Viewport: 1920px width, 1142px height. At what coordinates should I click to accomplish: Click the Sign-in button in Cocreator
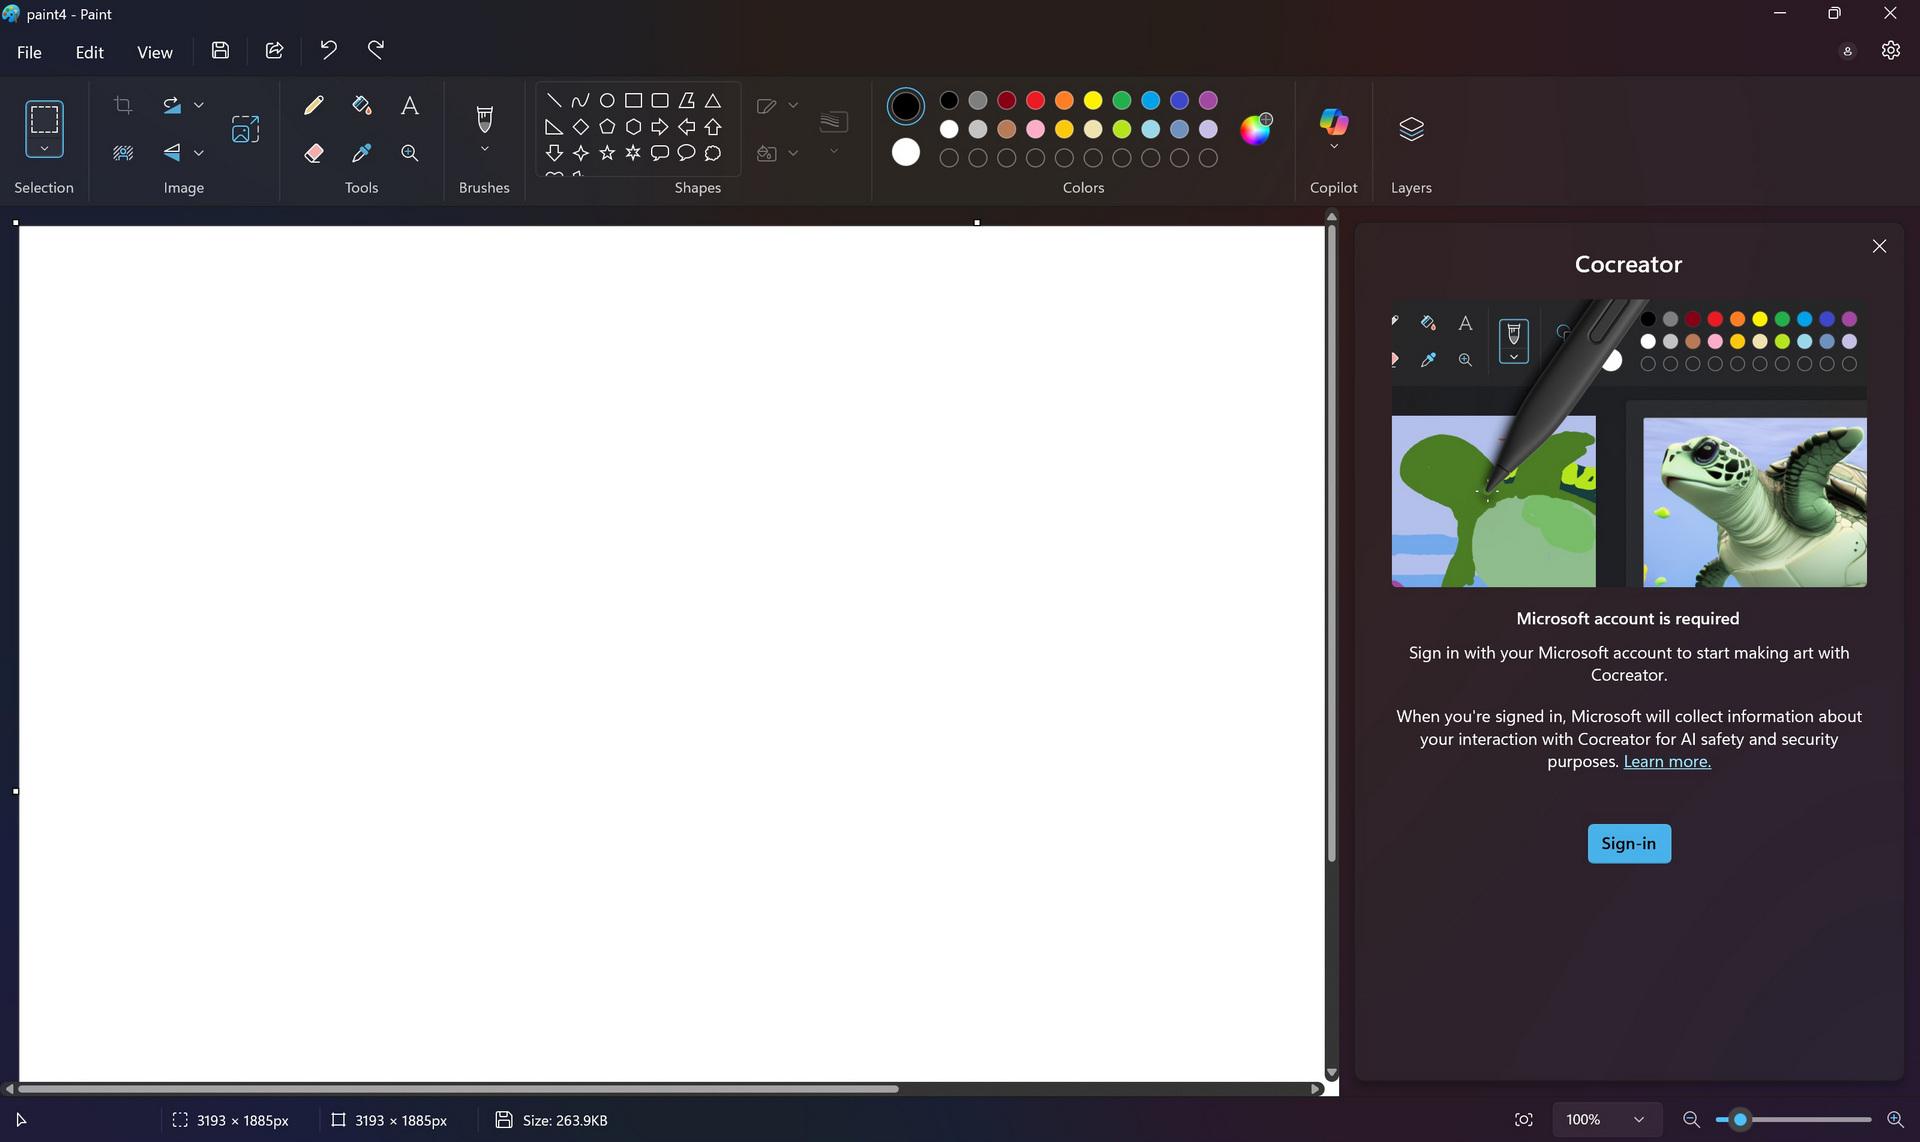click(1628, 843)
